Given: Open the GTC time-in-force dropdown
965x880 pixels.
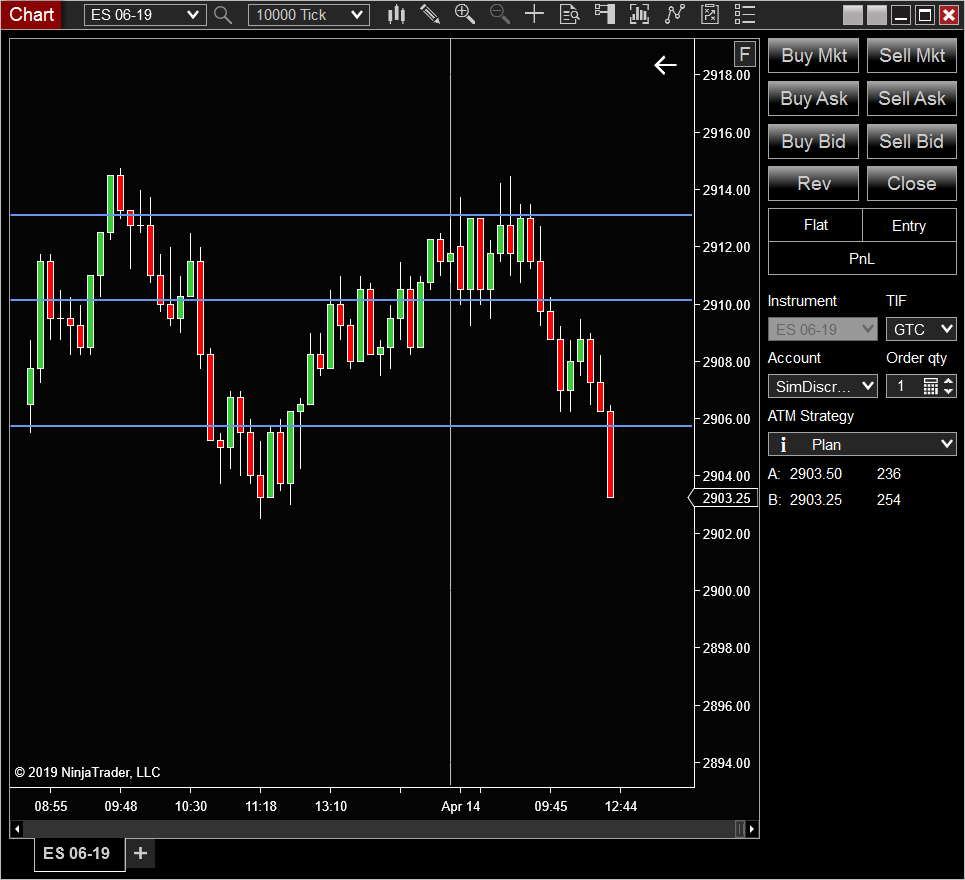Looking at the screenshot, I should (921, 329).
